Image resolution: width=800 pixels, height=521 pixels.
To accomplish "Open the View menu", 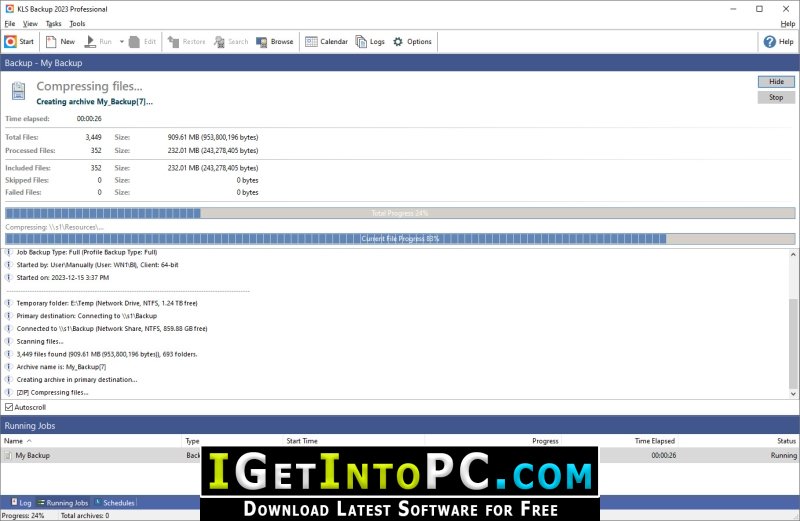I will click(x=30, y=23).
